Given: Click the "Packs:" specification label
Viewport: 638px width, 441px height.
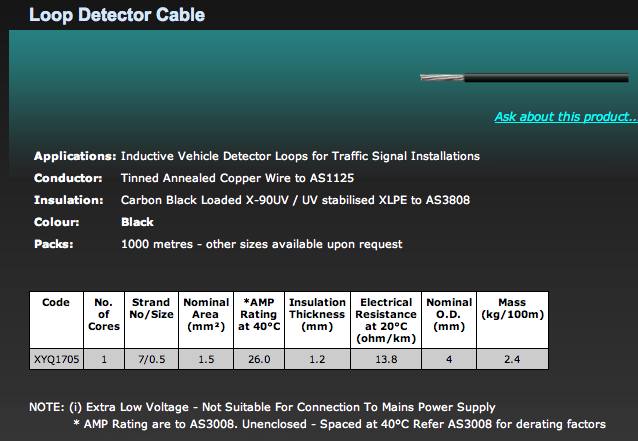Looking at the screenshot, I should [53, 243].
